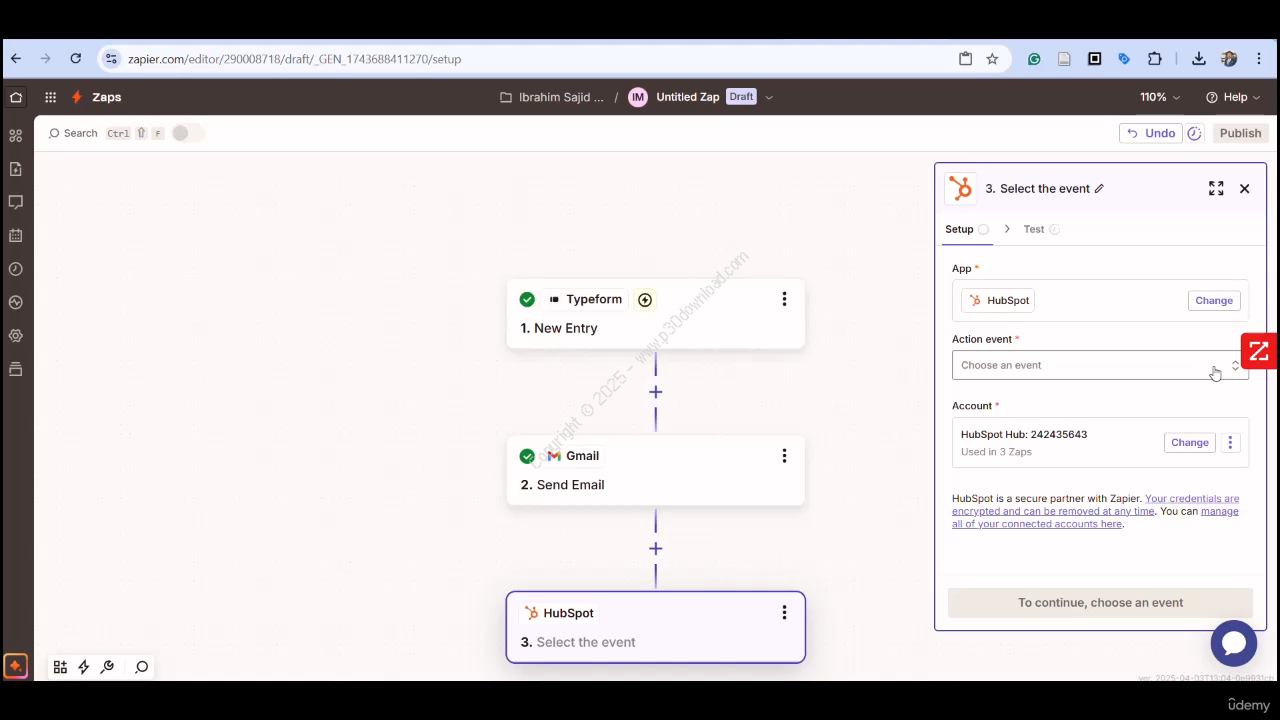1280x720 pixels.
Task: Click the lightning bolt icon in bottom toolbar
Action: [84, 667]
